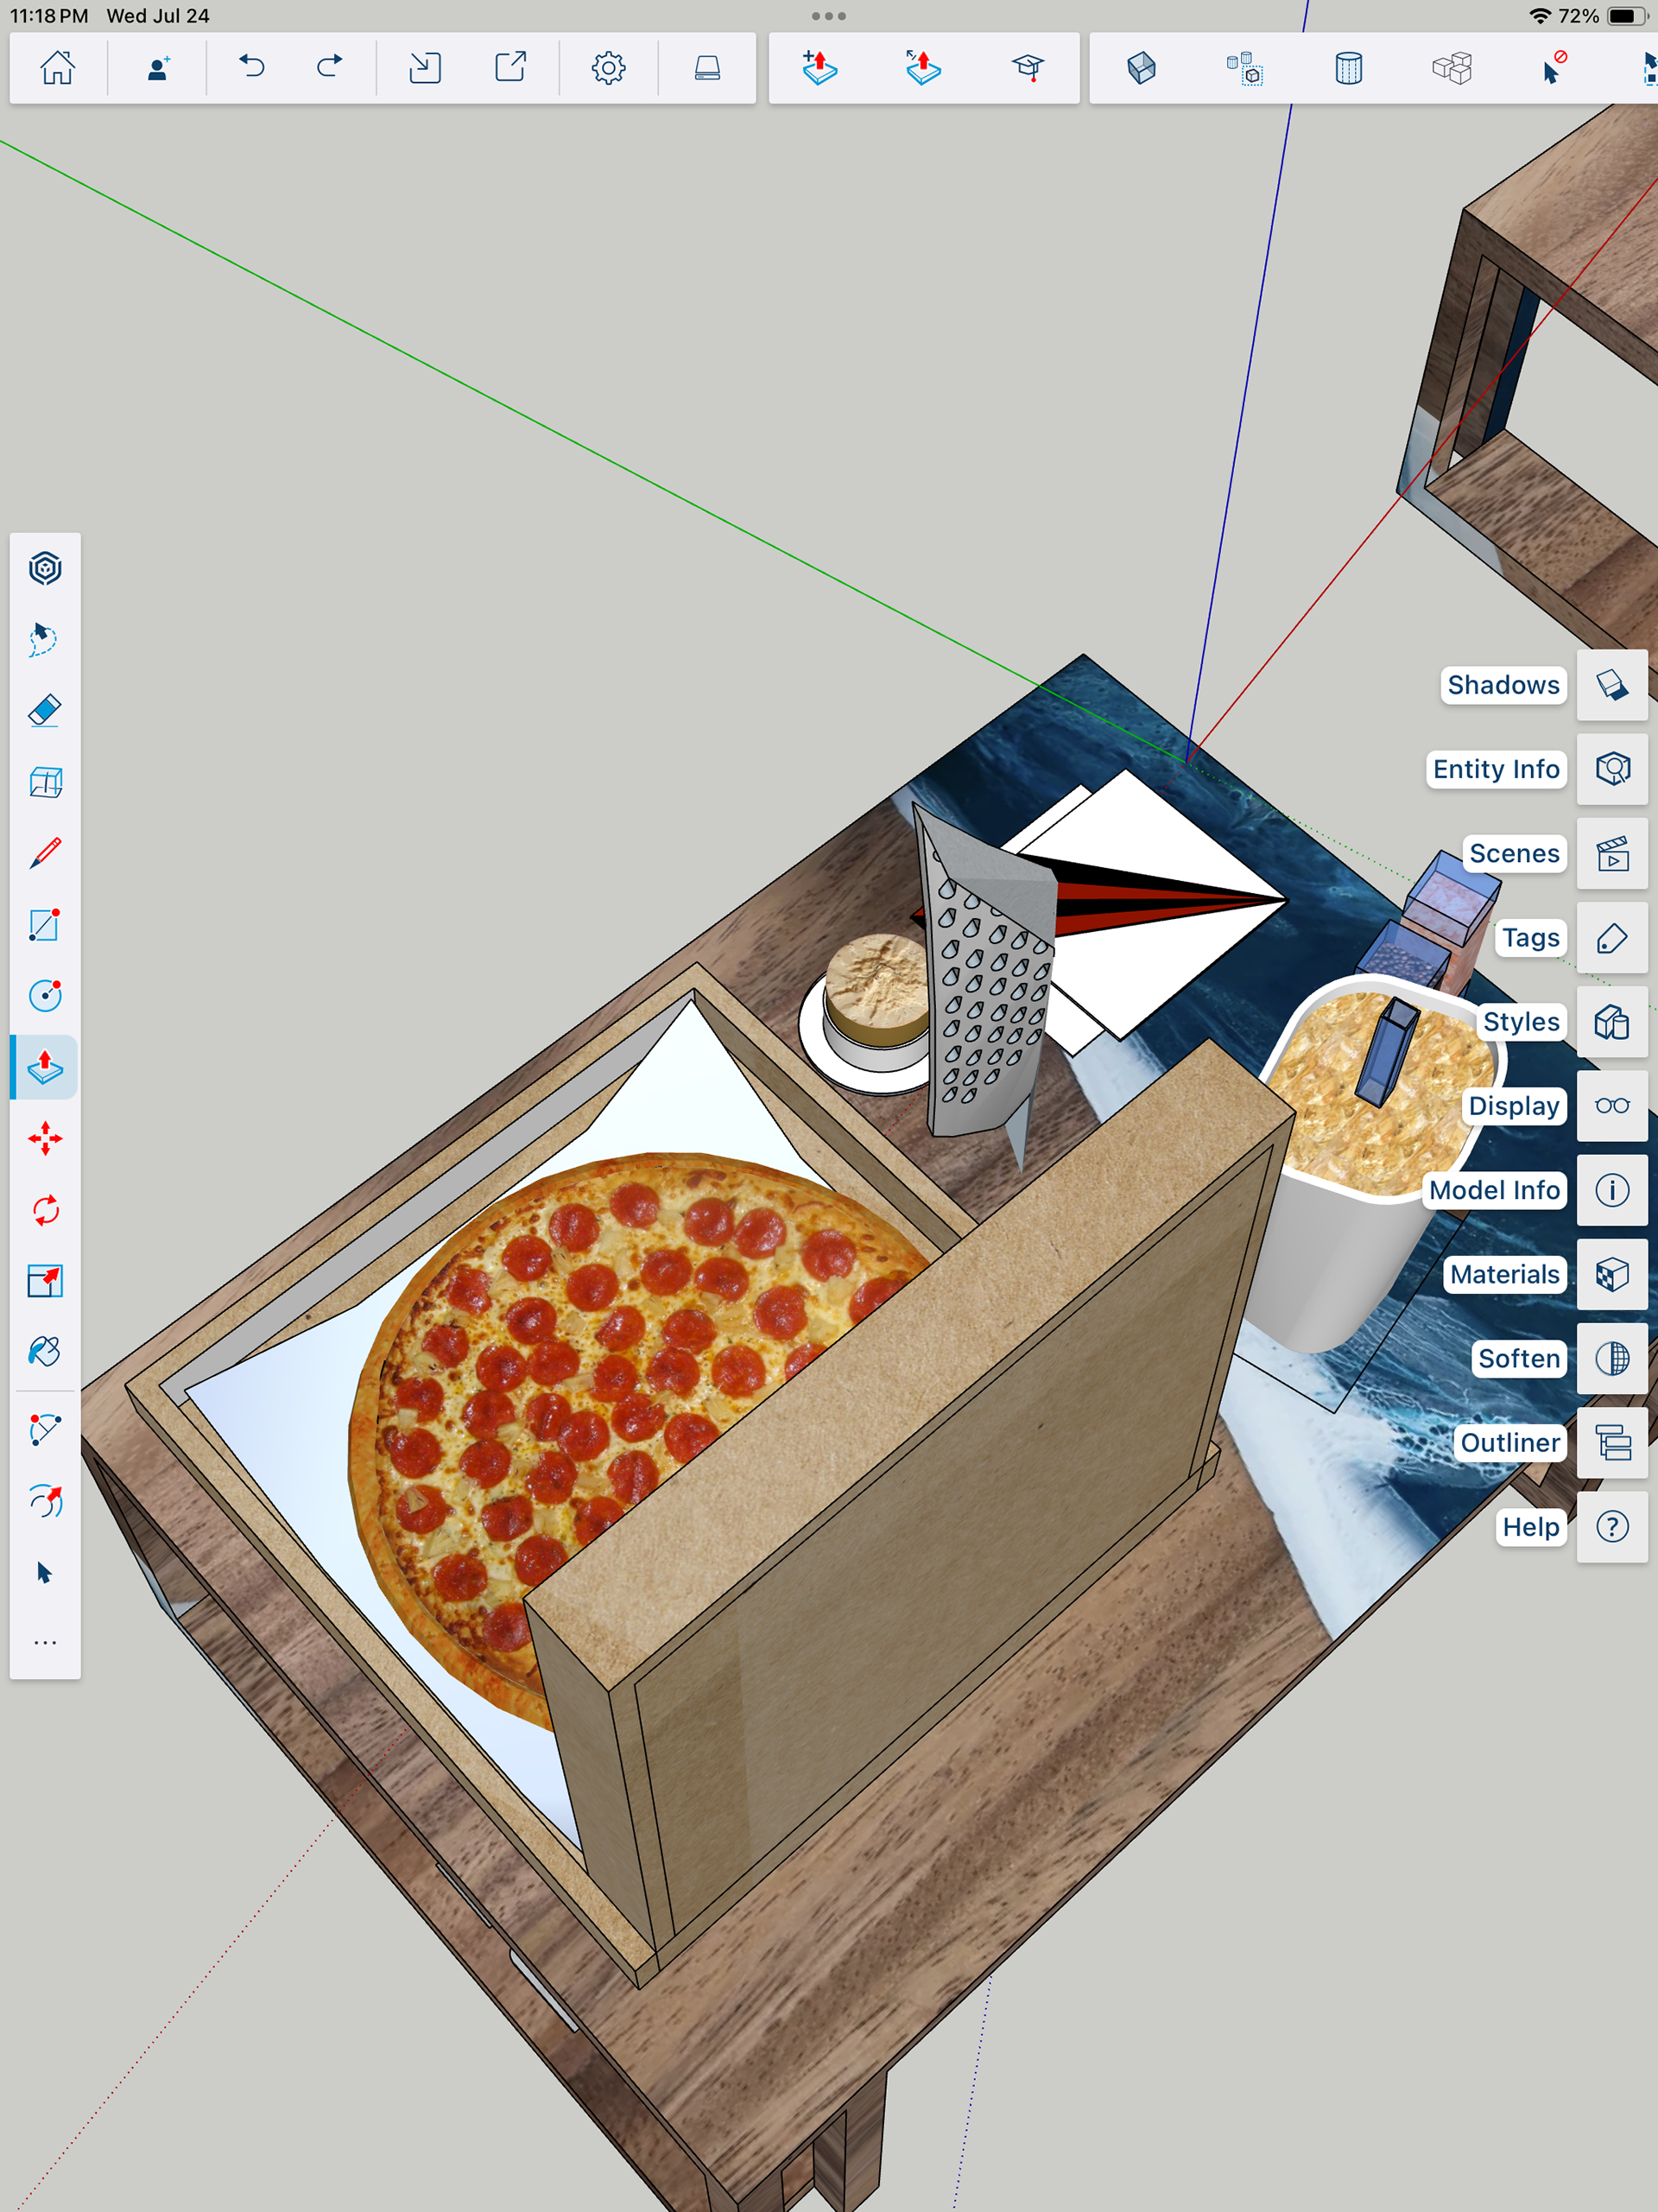Select the Scale tool

click(45, 1281)
